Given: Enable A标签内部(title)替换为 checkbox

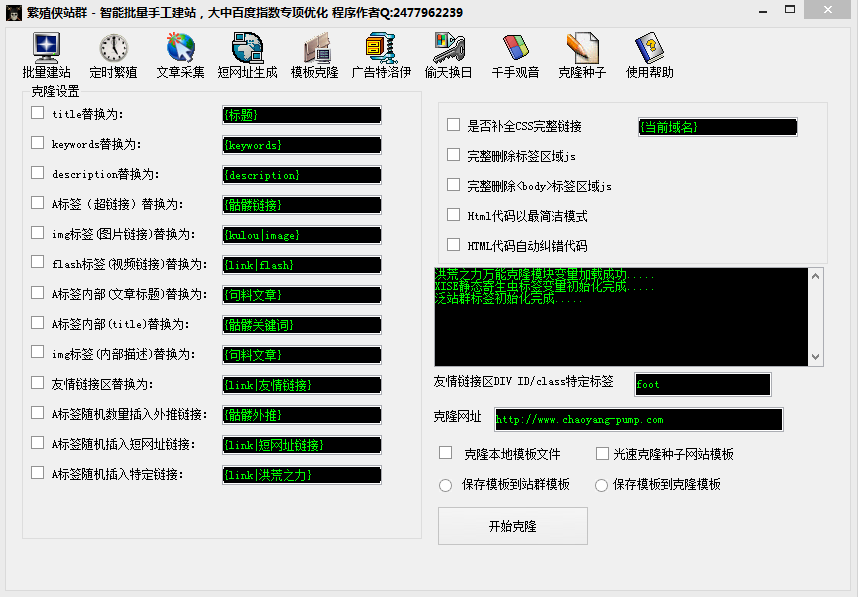Looking at the screenshot, I should click(x=38, y=323).
